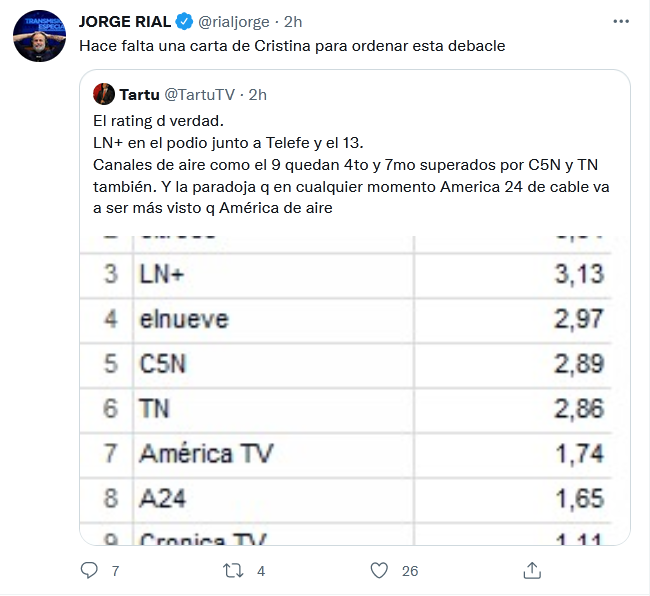
Task: Click the Tartu display name in the quoted tweet
Action: 139,95
